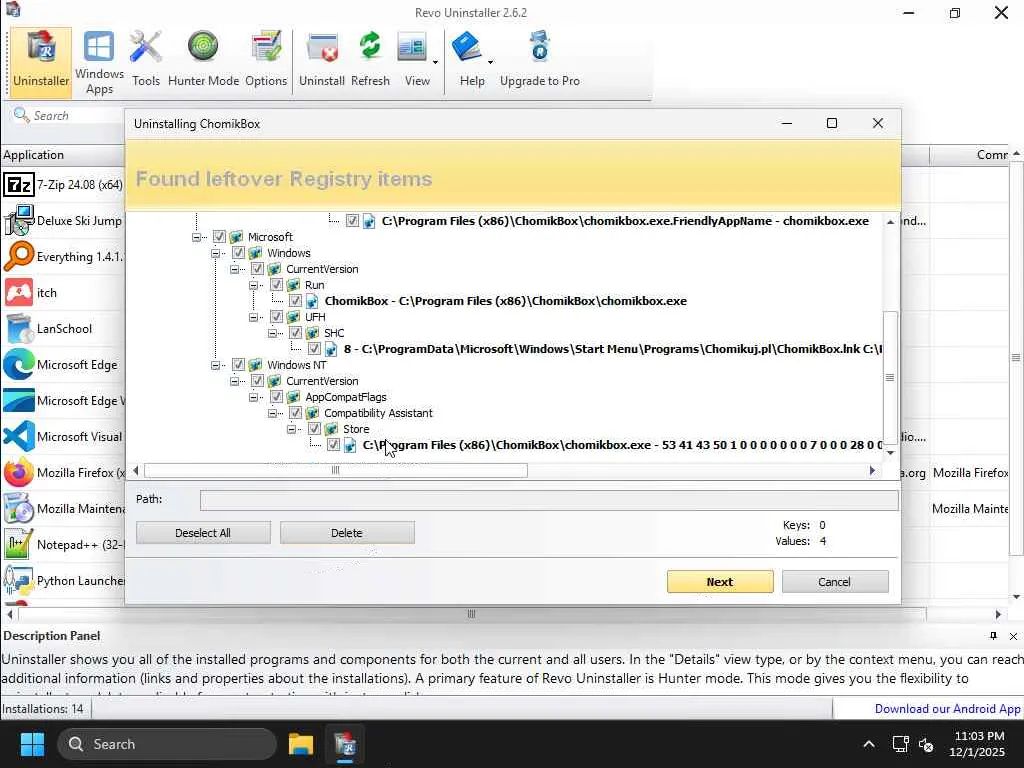
Task: Click the registry tree horizontal scrollbar thumb
Action: [x=336, y=470]
